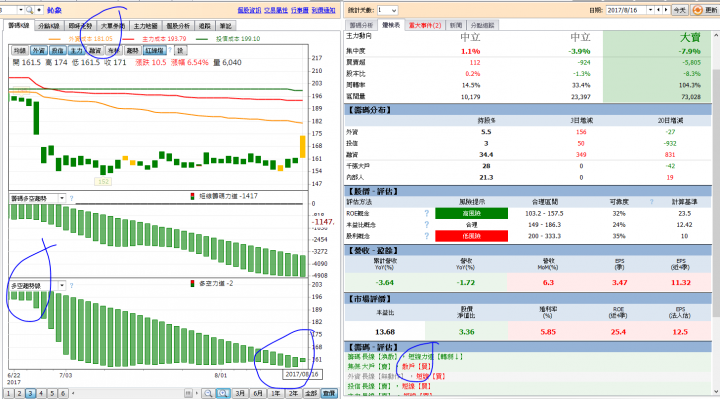Open the 日期 date picker dropdown arrow
This screenshot has width=720, height=399.
pyautogui.click(x=650, y=10)
